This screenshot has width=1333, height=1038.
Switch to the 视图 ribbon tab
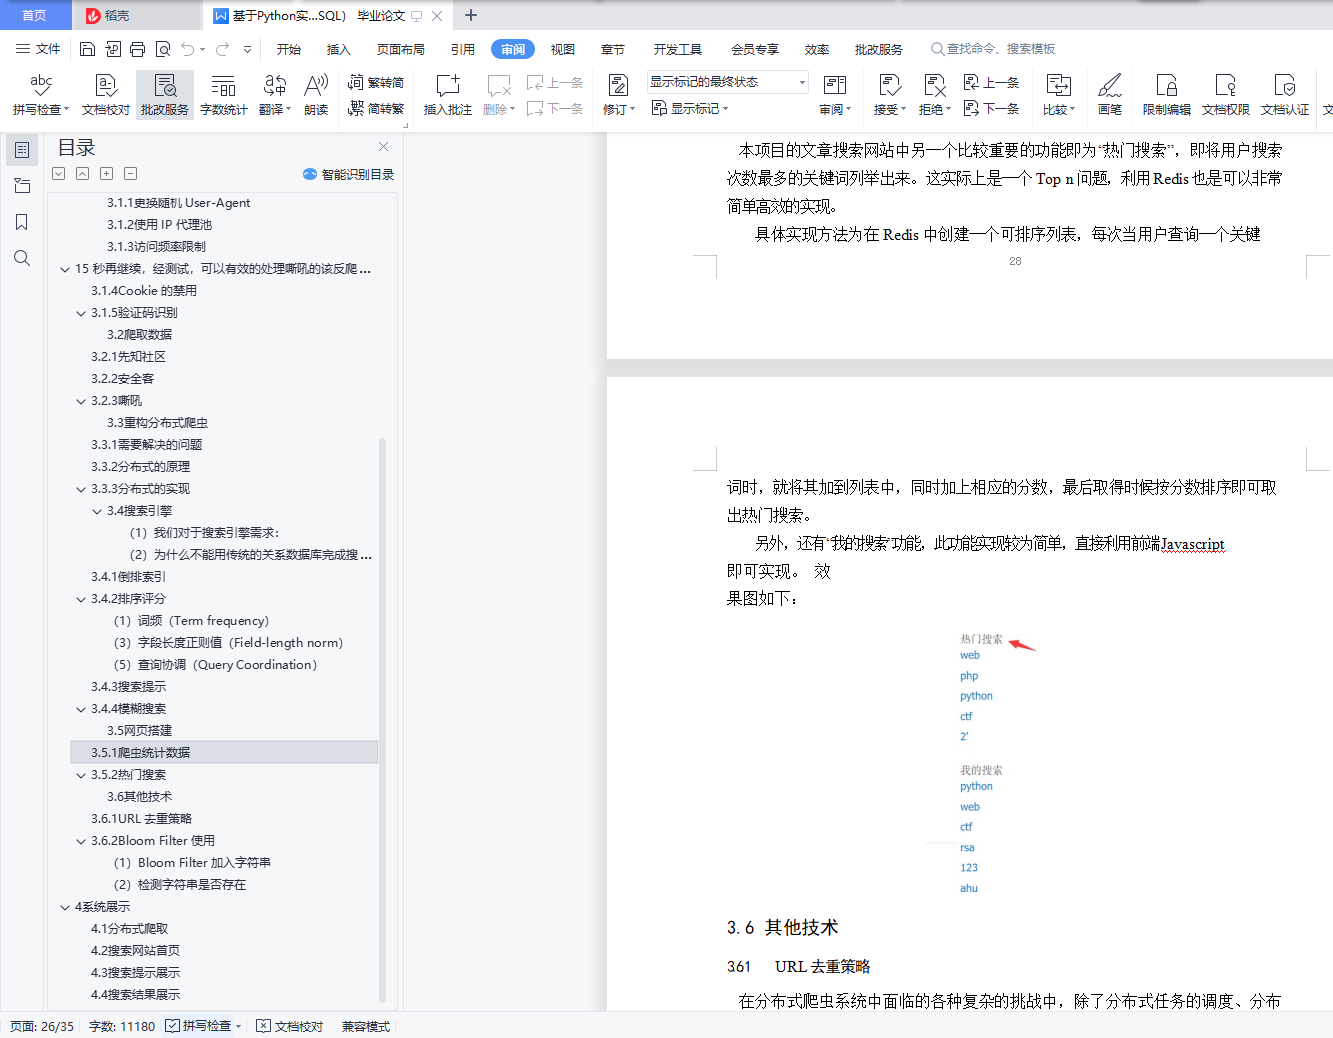[563, 49]
